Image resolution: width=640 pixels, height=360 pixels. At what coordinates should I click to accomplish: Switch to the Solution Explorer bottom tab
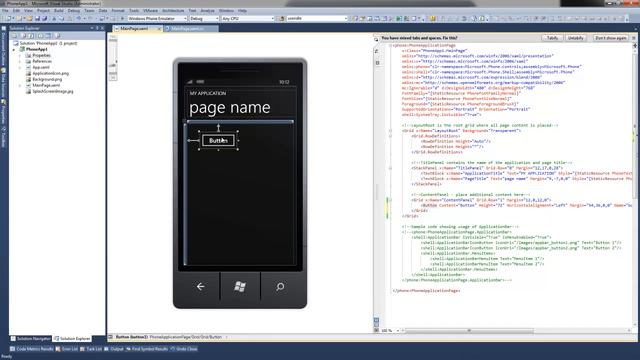(x=73, y=339)
